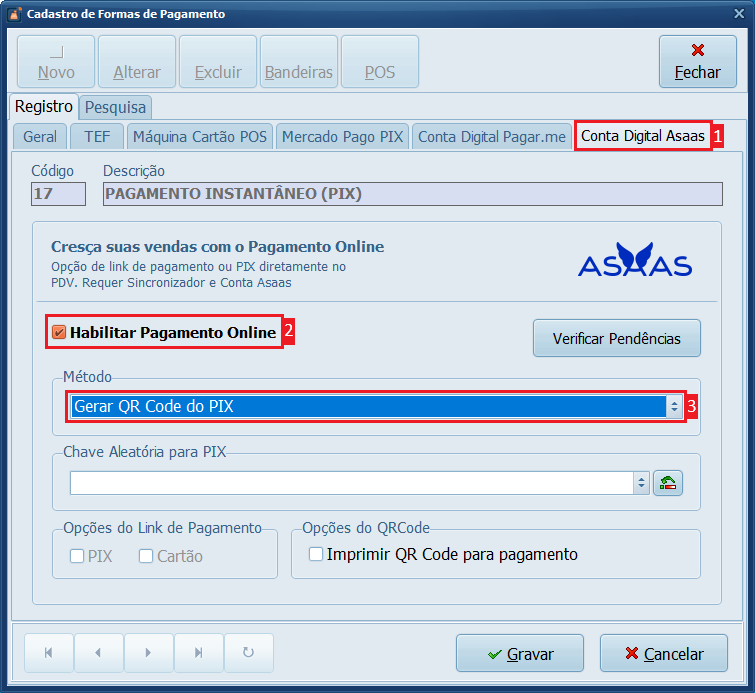Open the POS toolbar button
The height and width of the screenshot is (693, 755).
[x=379, y=62]
